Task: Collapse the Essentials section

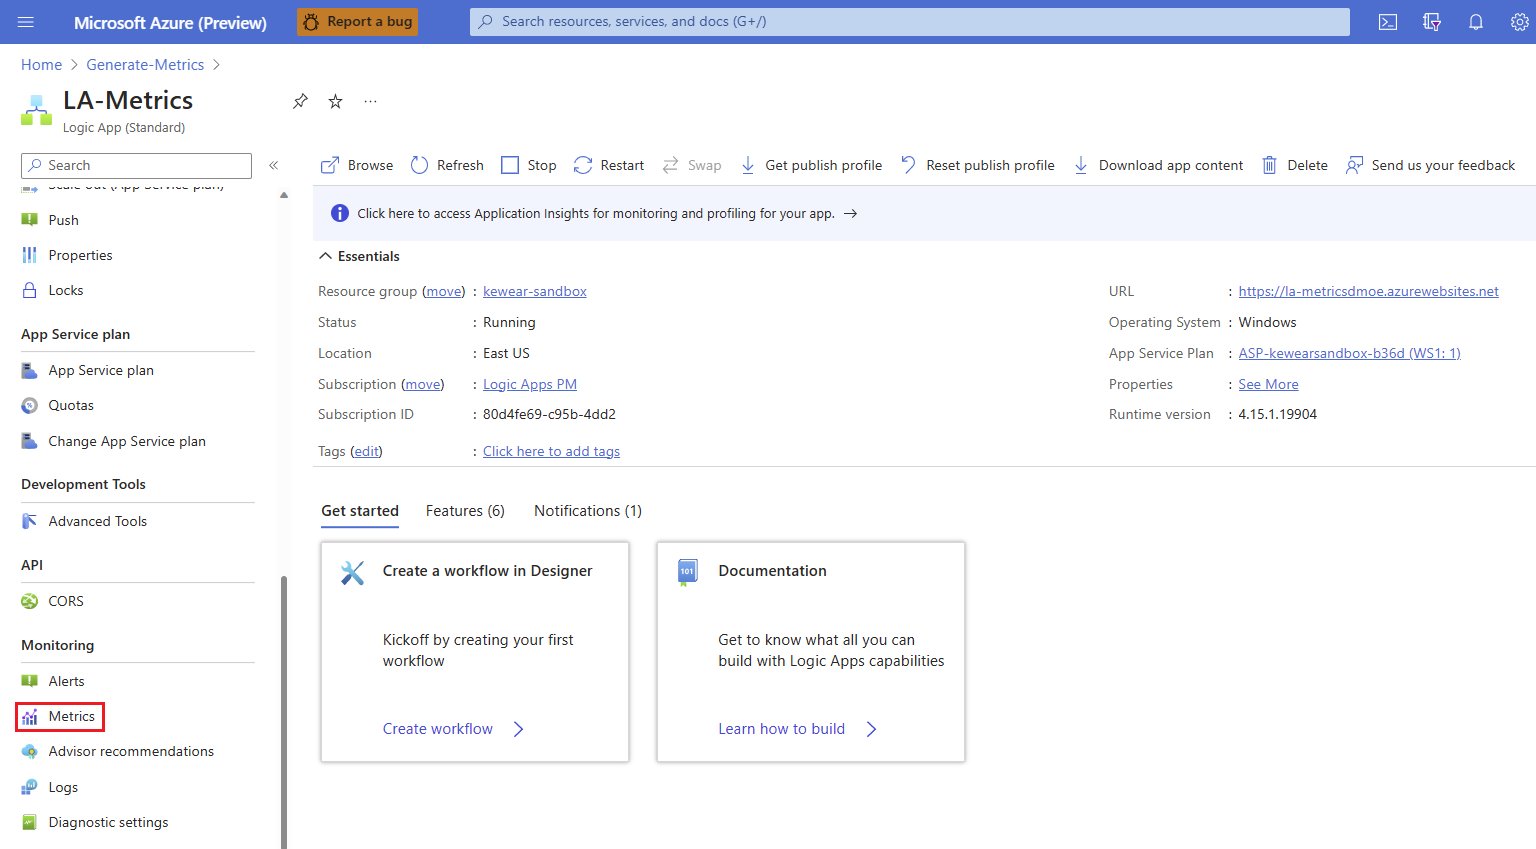Action: [x=359, y=256]
